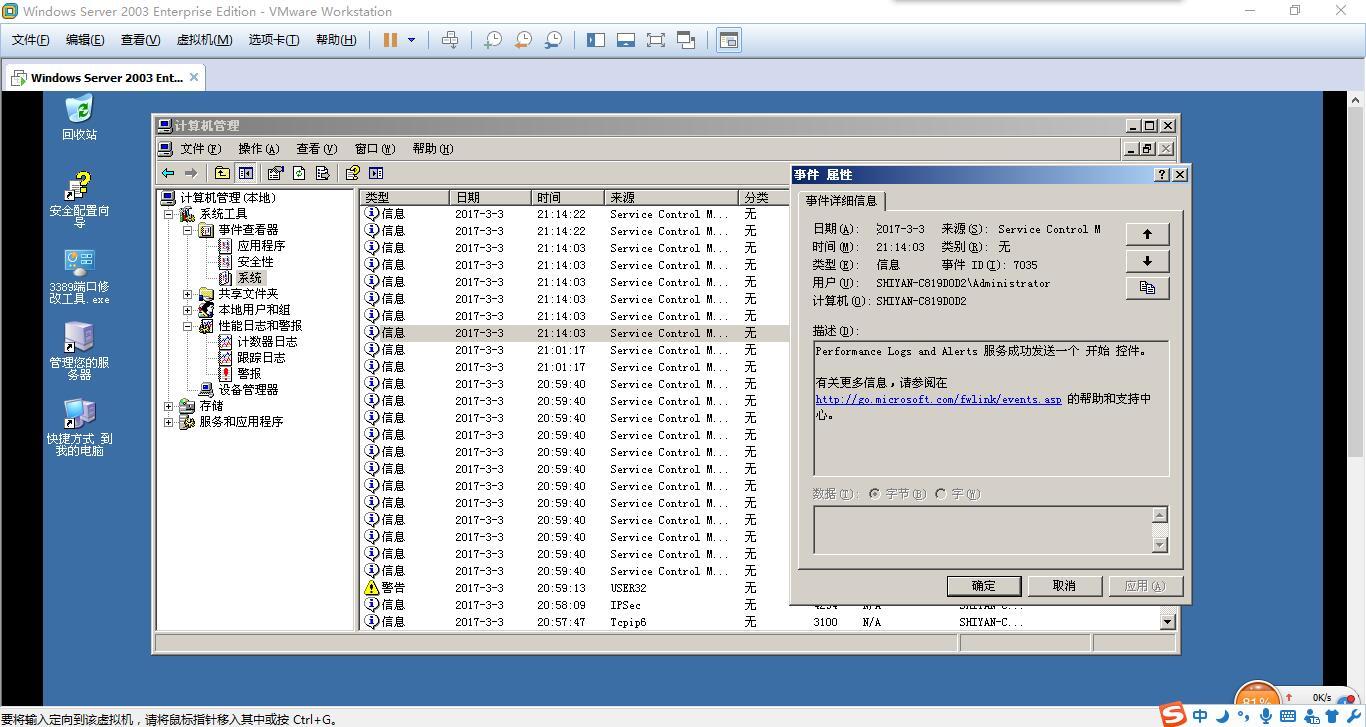Viewport: 1366px width, 727px height.
Task: Click the 取消 button in event properties
Action: click(1064, 586)
